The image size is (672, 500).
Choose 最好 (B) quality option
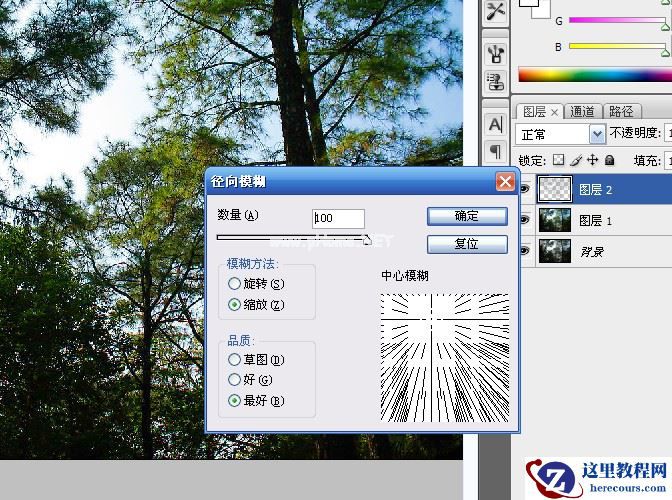[x=234, y=401]
